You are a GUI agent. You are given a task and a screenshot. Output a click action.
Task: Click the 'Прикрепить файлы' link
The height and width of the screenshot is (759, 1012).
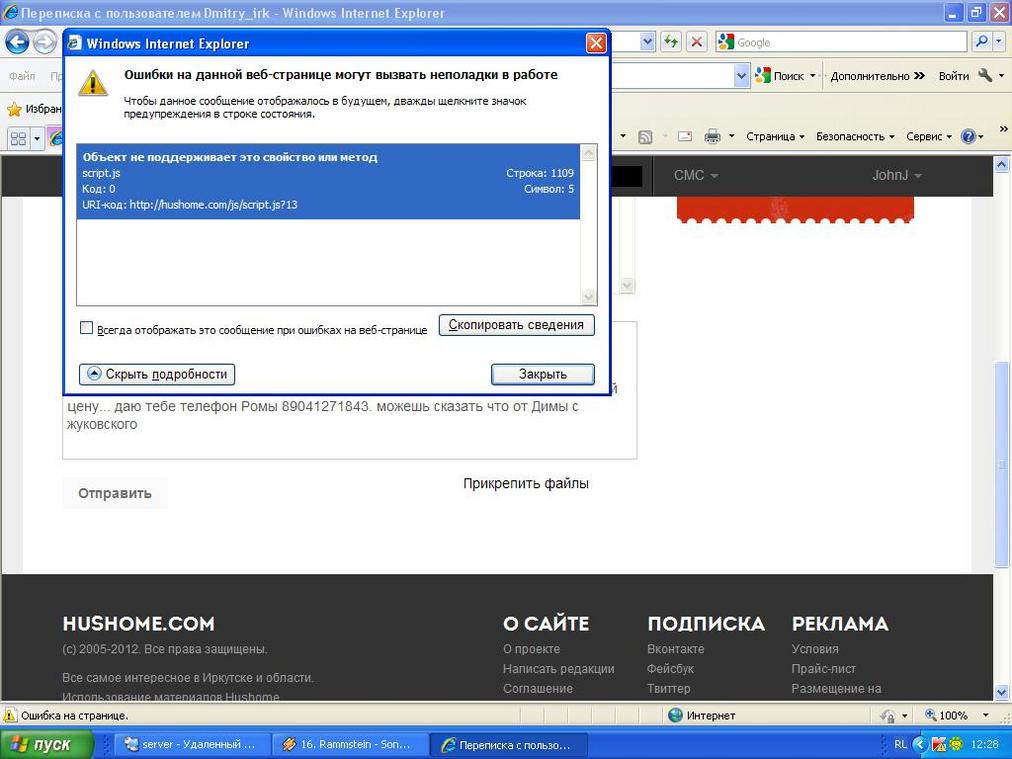pyautogui.click(x=525, y=483)
